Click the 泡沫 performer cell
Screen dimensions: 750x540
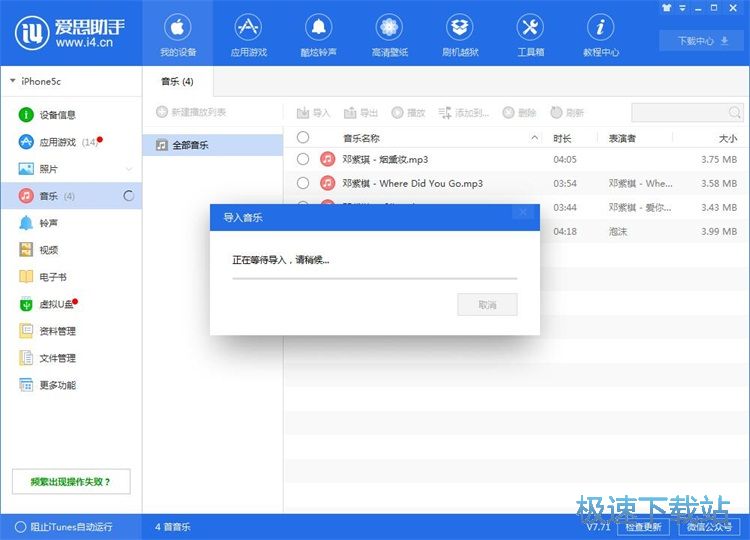[x=618, y=231]
